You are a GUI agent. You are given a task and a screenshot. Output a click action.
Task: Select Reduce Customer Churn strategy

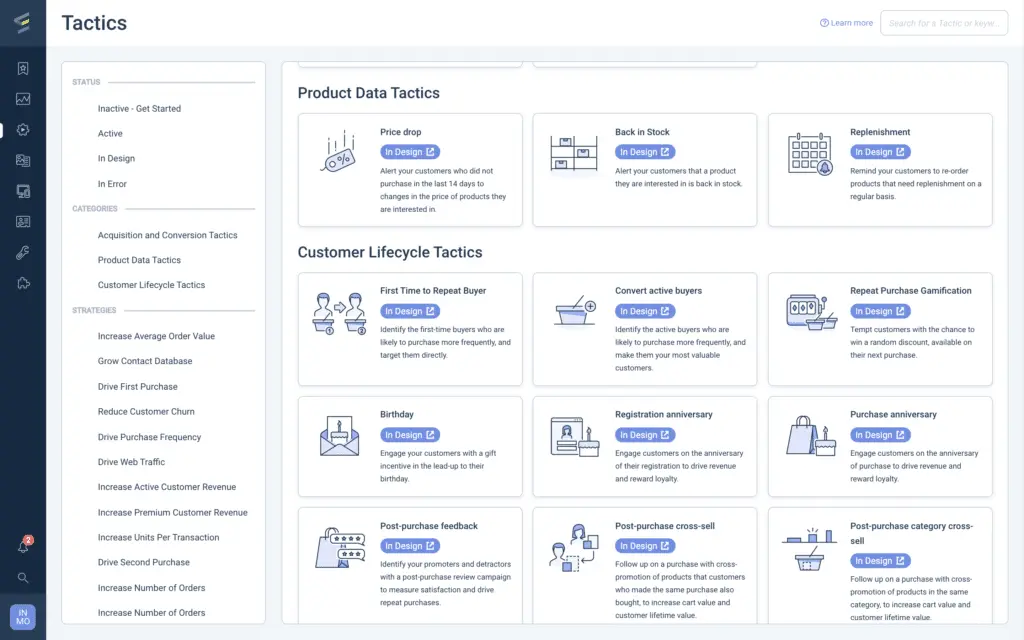(146, 412)
